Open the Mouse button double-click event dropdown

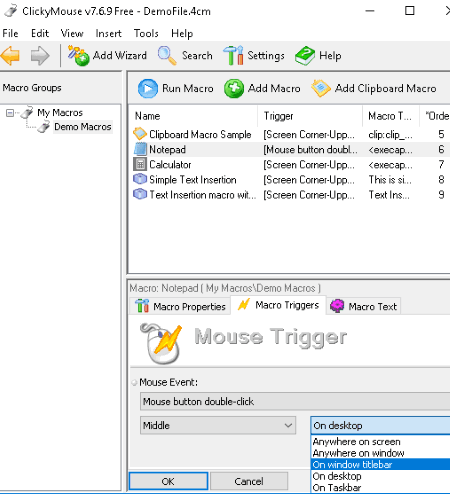[295, 401]
